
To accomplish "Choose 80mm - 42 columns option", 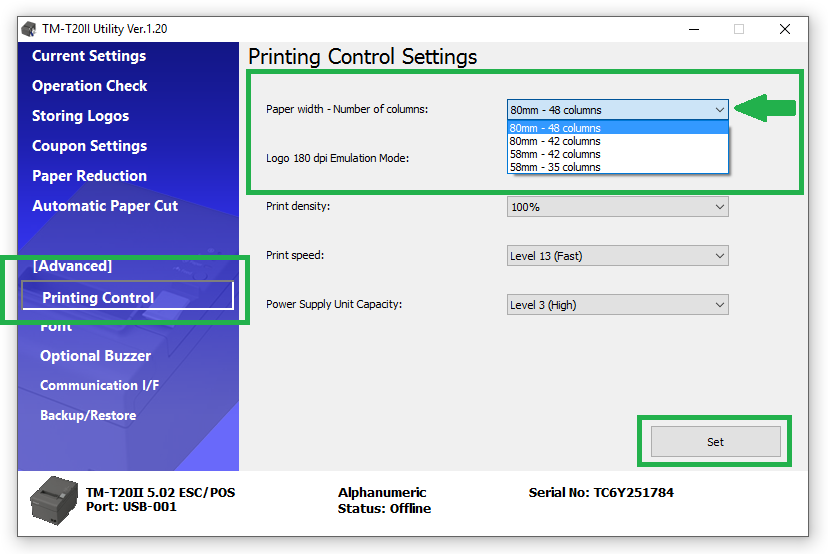I will point(617,141).
